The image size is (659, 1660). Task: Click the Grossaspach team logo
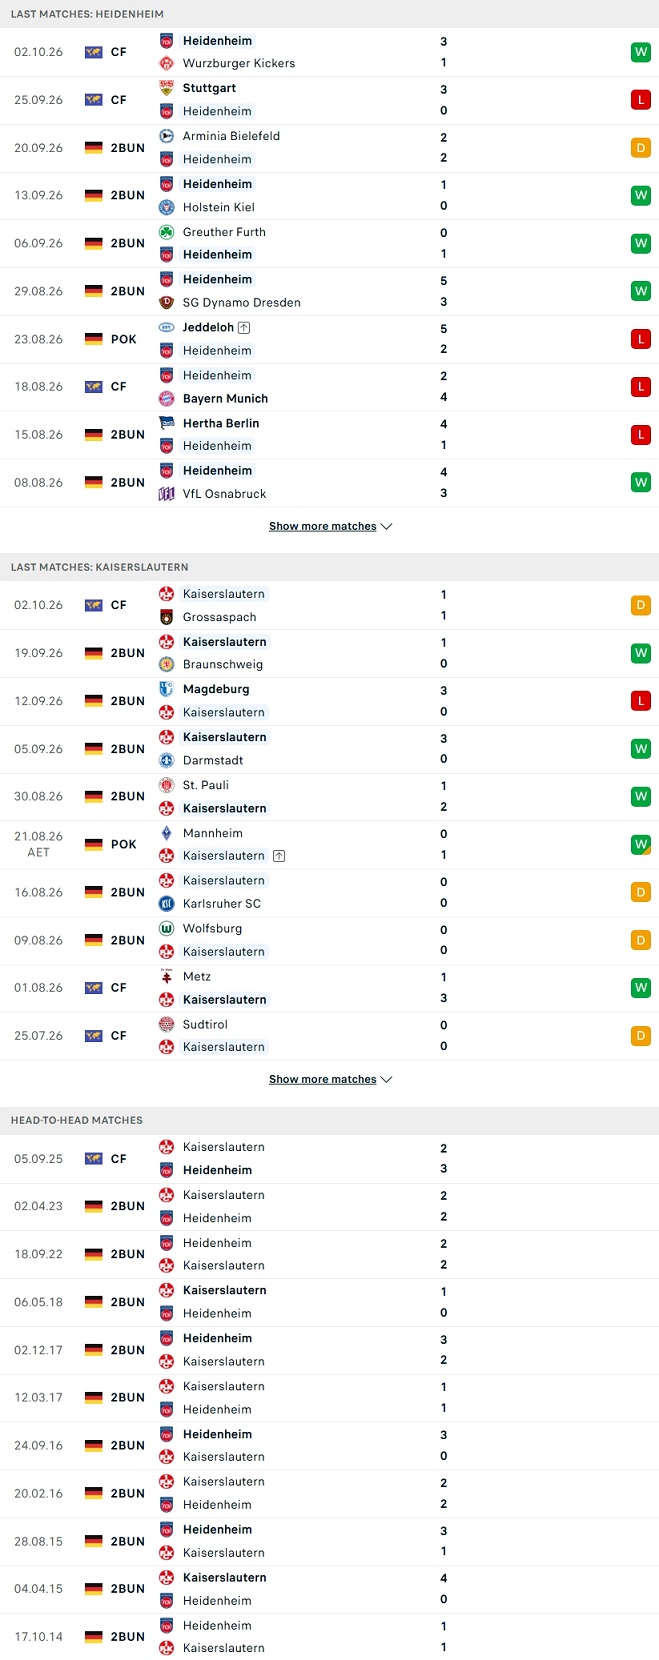click(x=167, y=617)
